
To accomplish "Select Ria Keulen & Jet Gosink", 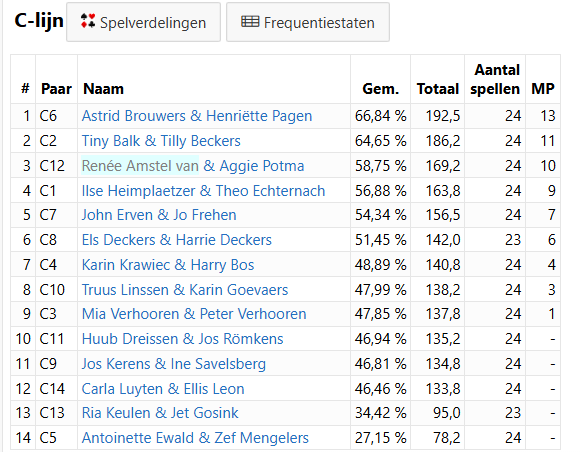I will coord(160,413).
